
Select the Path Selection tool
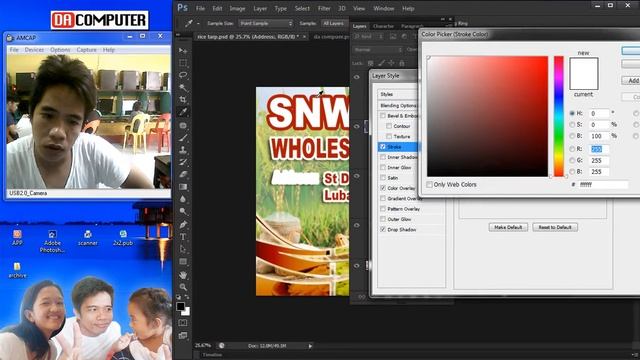point(183,249)
